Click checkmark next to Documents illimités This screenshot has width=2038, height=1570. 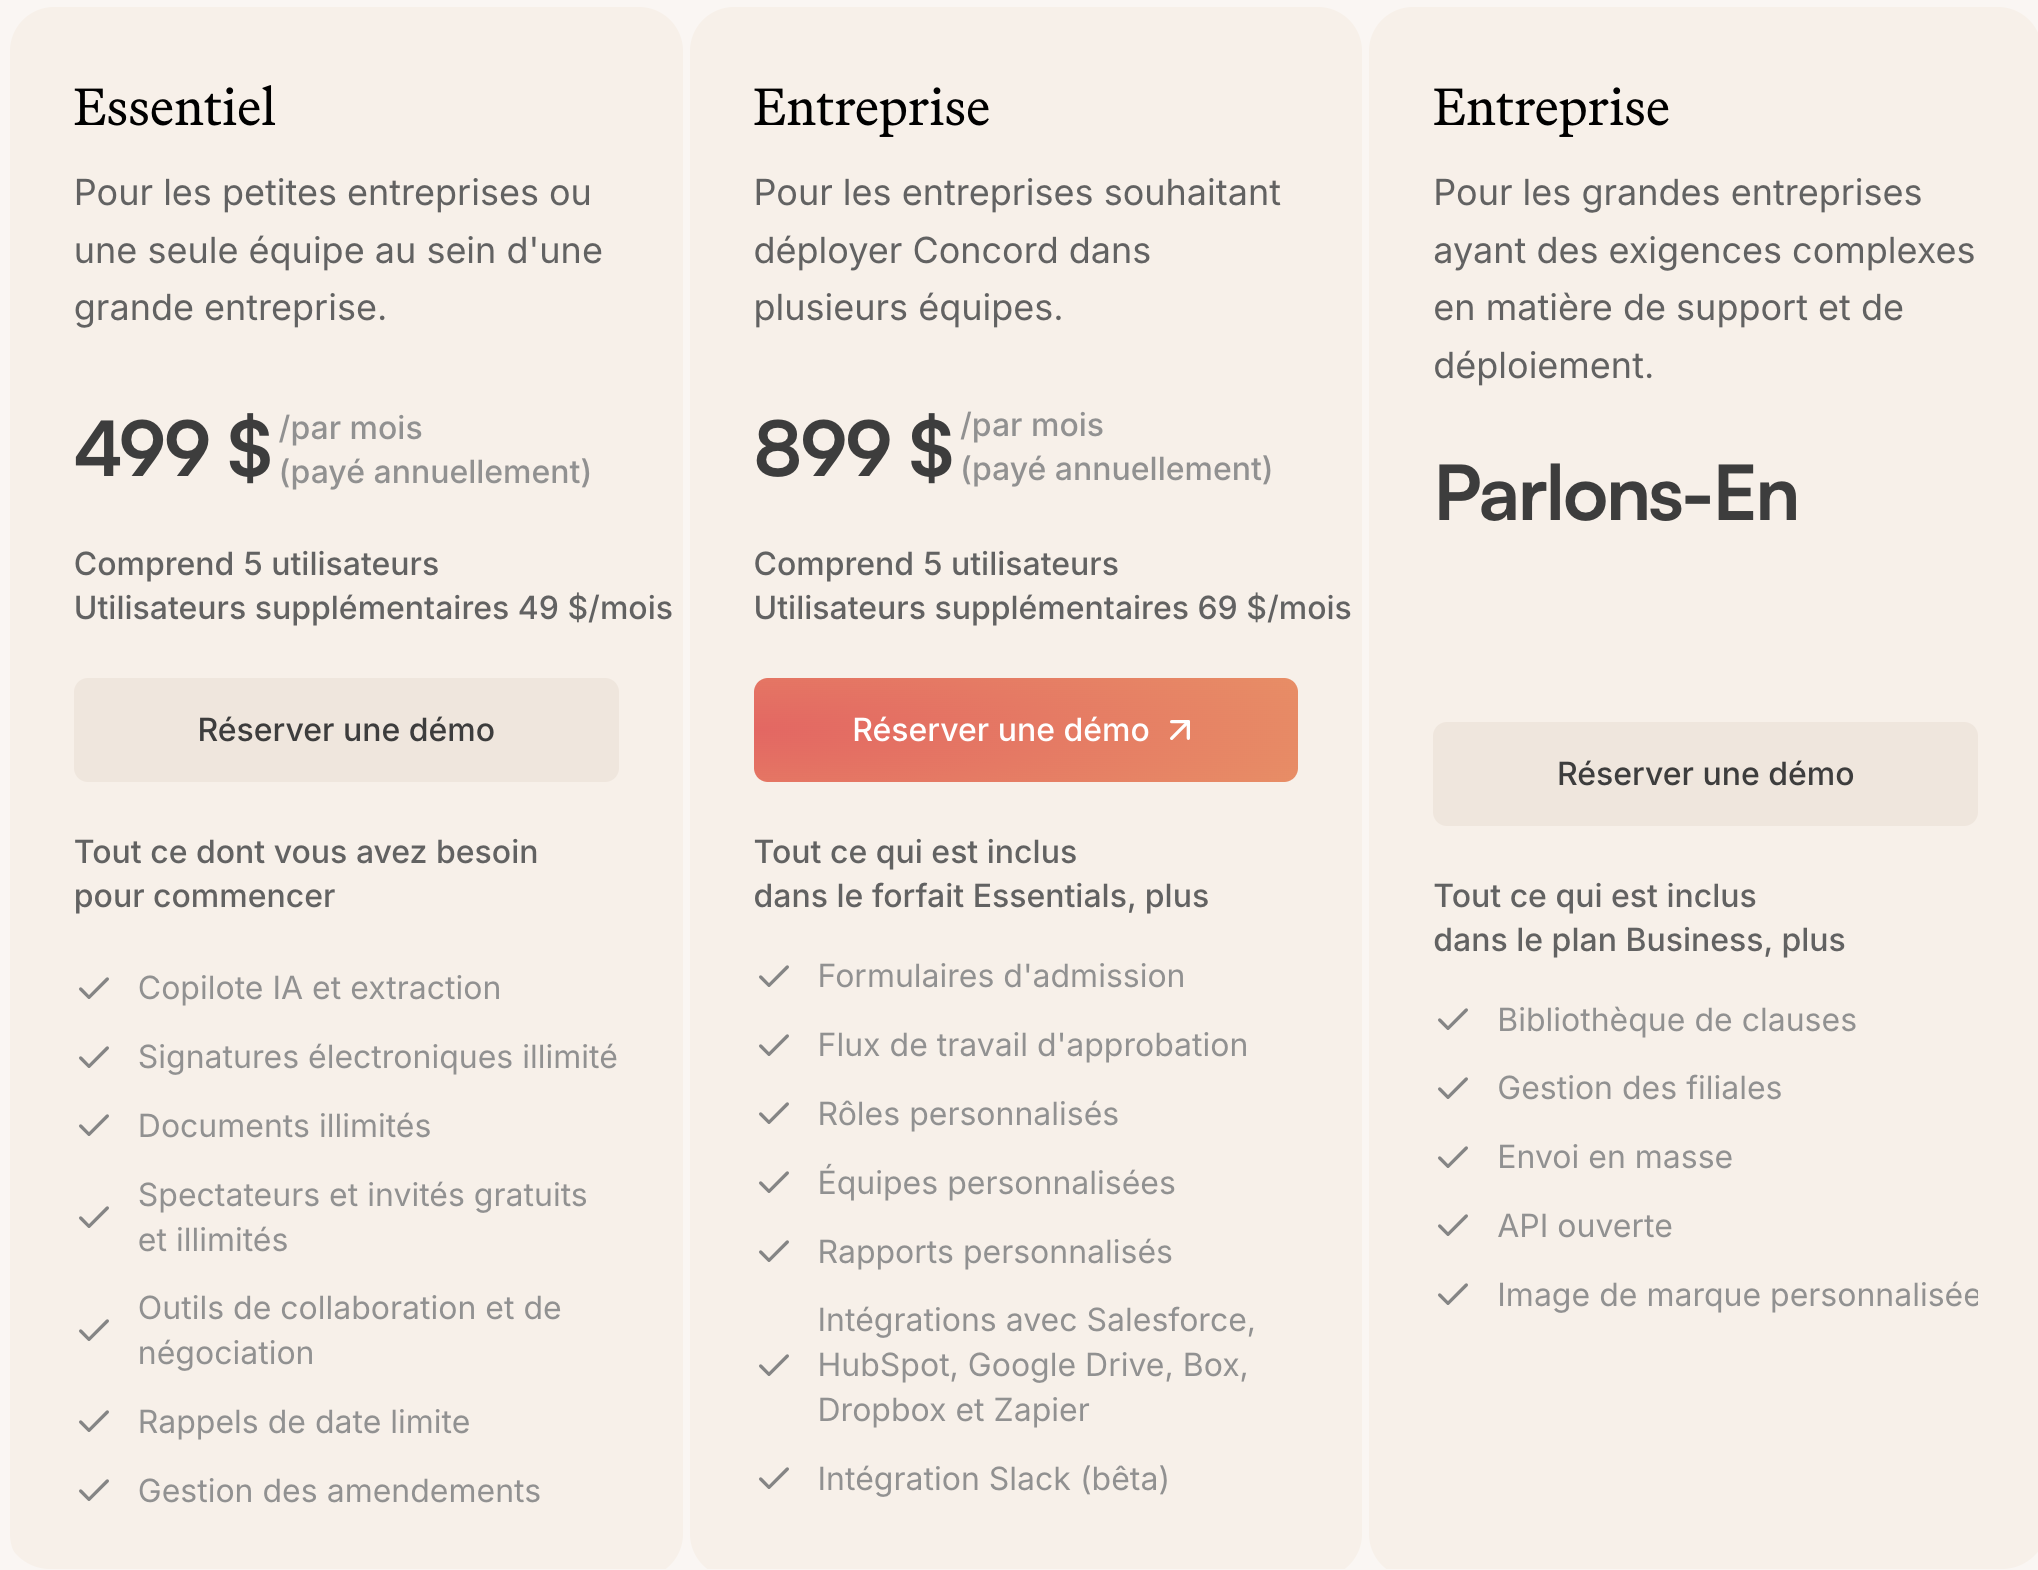[x=94, y=1126]
